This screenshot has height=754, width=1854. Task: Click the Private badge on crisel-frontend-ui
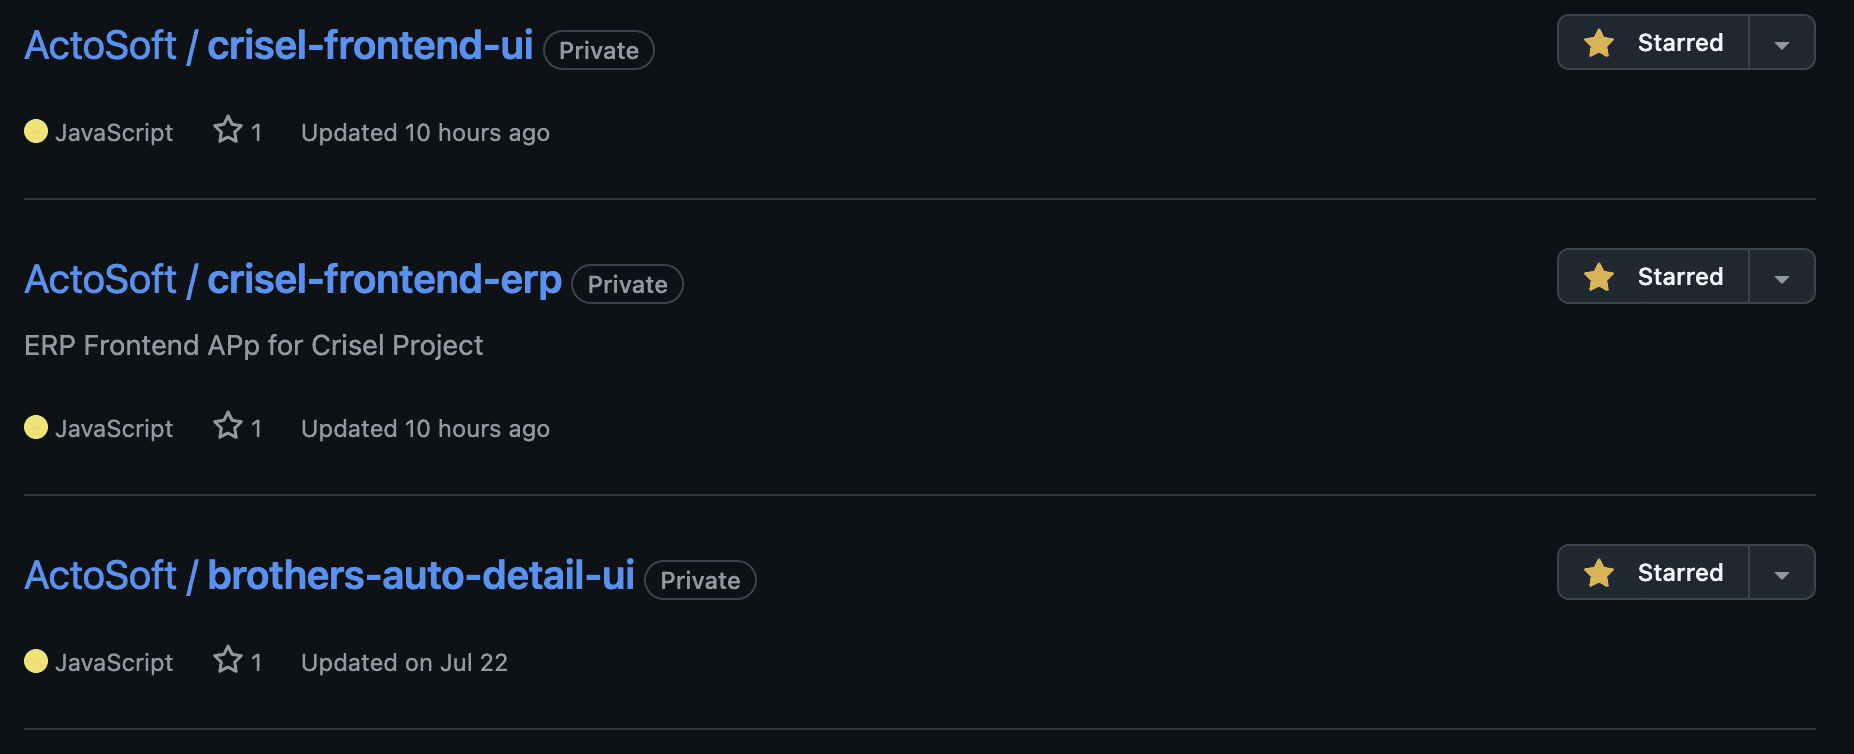pyautogui.click(x=599, y=50)
